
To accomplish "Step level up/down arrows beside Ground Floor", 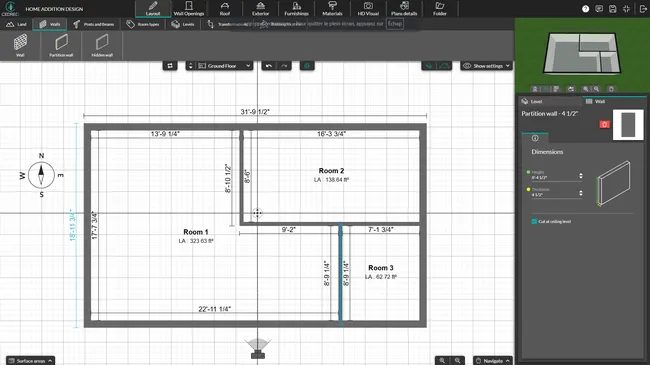I will 190,66.
